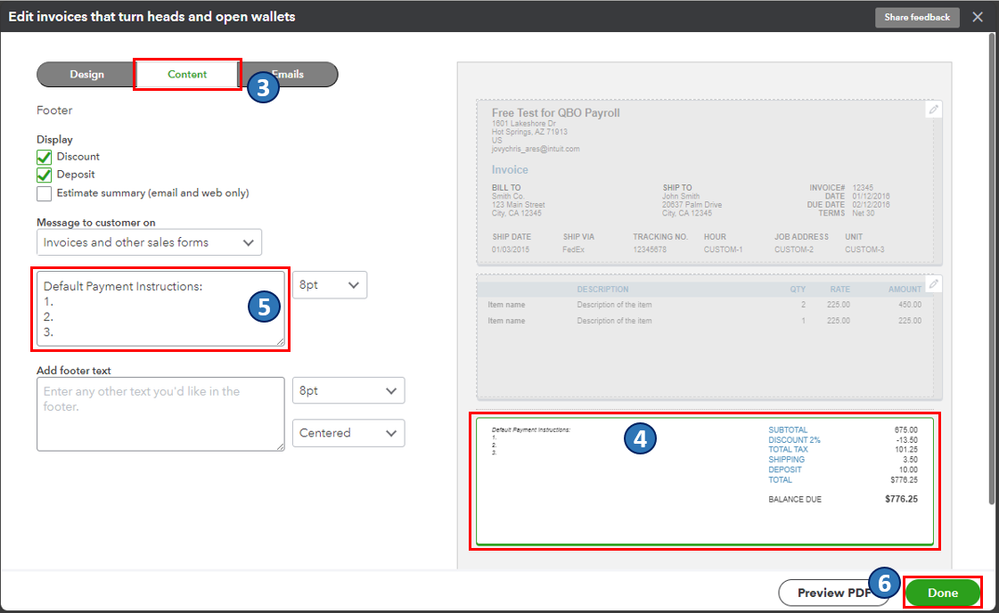Close the invoice editor dialog
The image size is (999, 613).
977,17
